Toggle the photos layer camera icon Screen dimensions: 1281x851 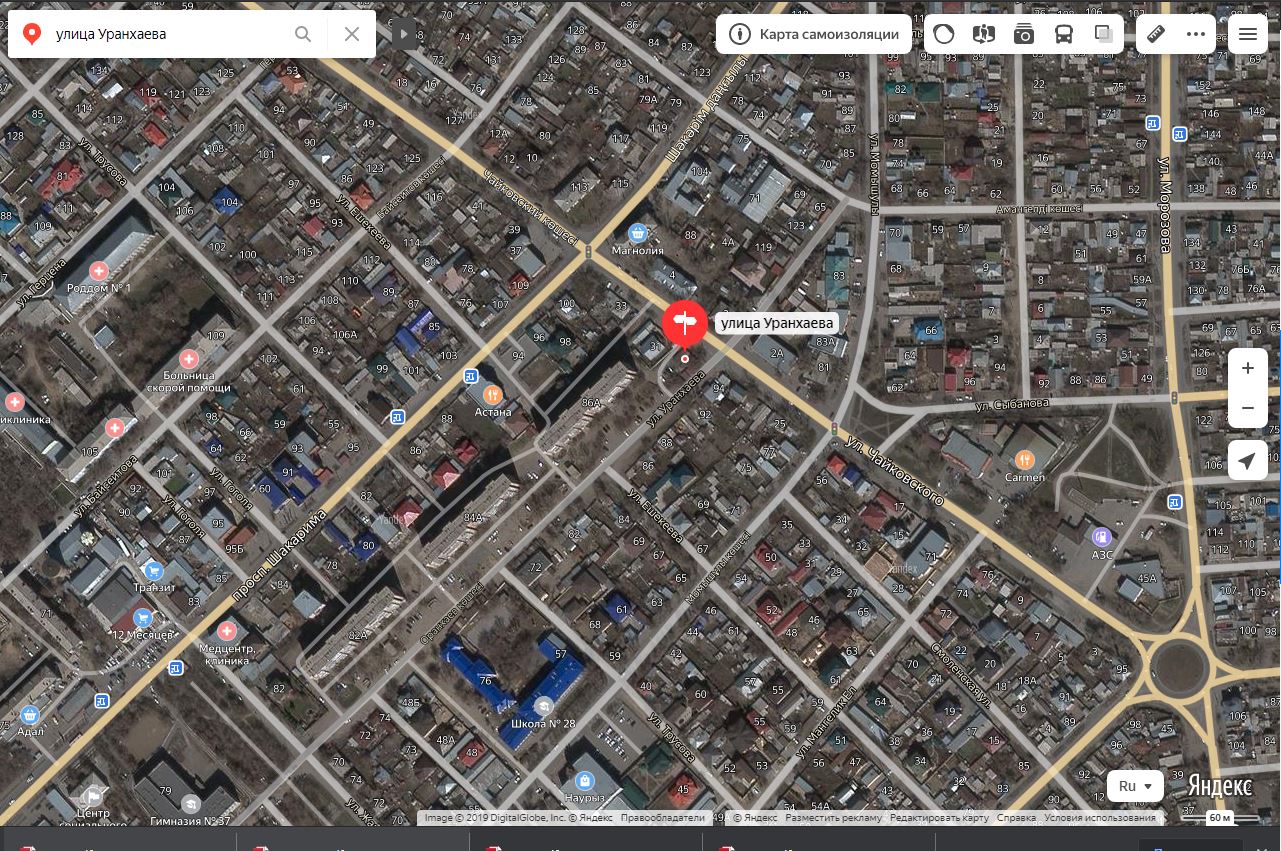click(x=1024, y=34)
